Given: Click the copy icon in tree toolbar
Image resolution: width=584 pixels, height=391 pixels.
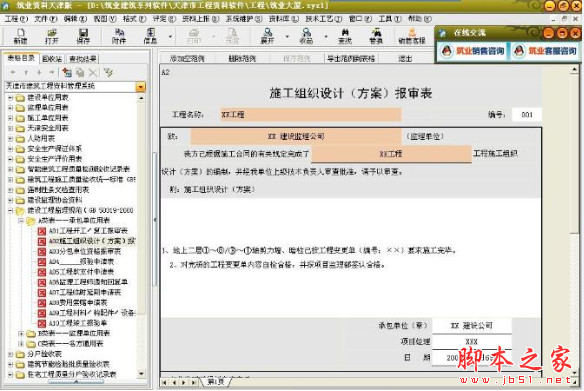Looking at the screenshot, I should 80,72.
